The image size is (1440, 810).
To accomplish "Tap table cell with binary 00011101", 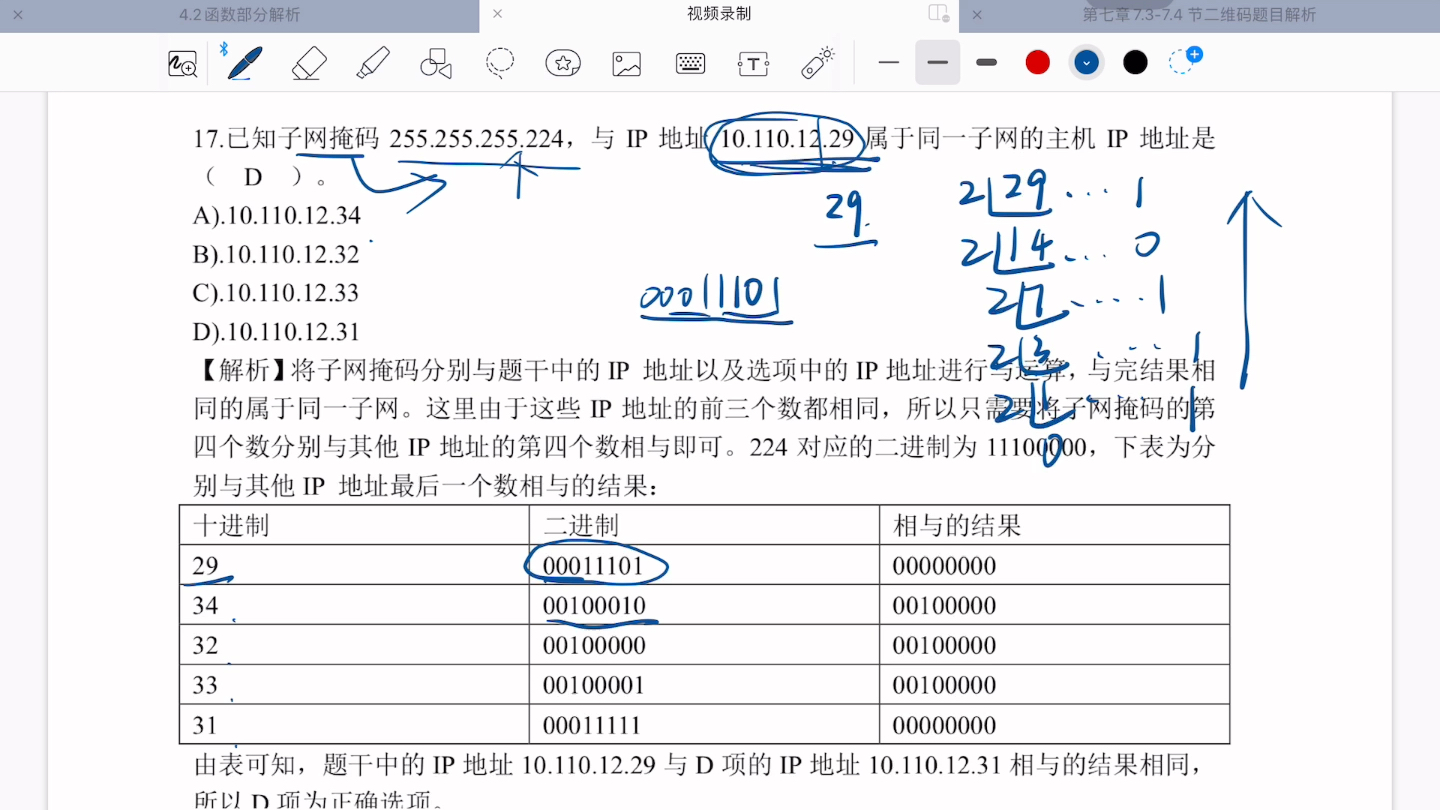I will click(704, 565).
